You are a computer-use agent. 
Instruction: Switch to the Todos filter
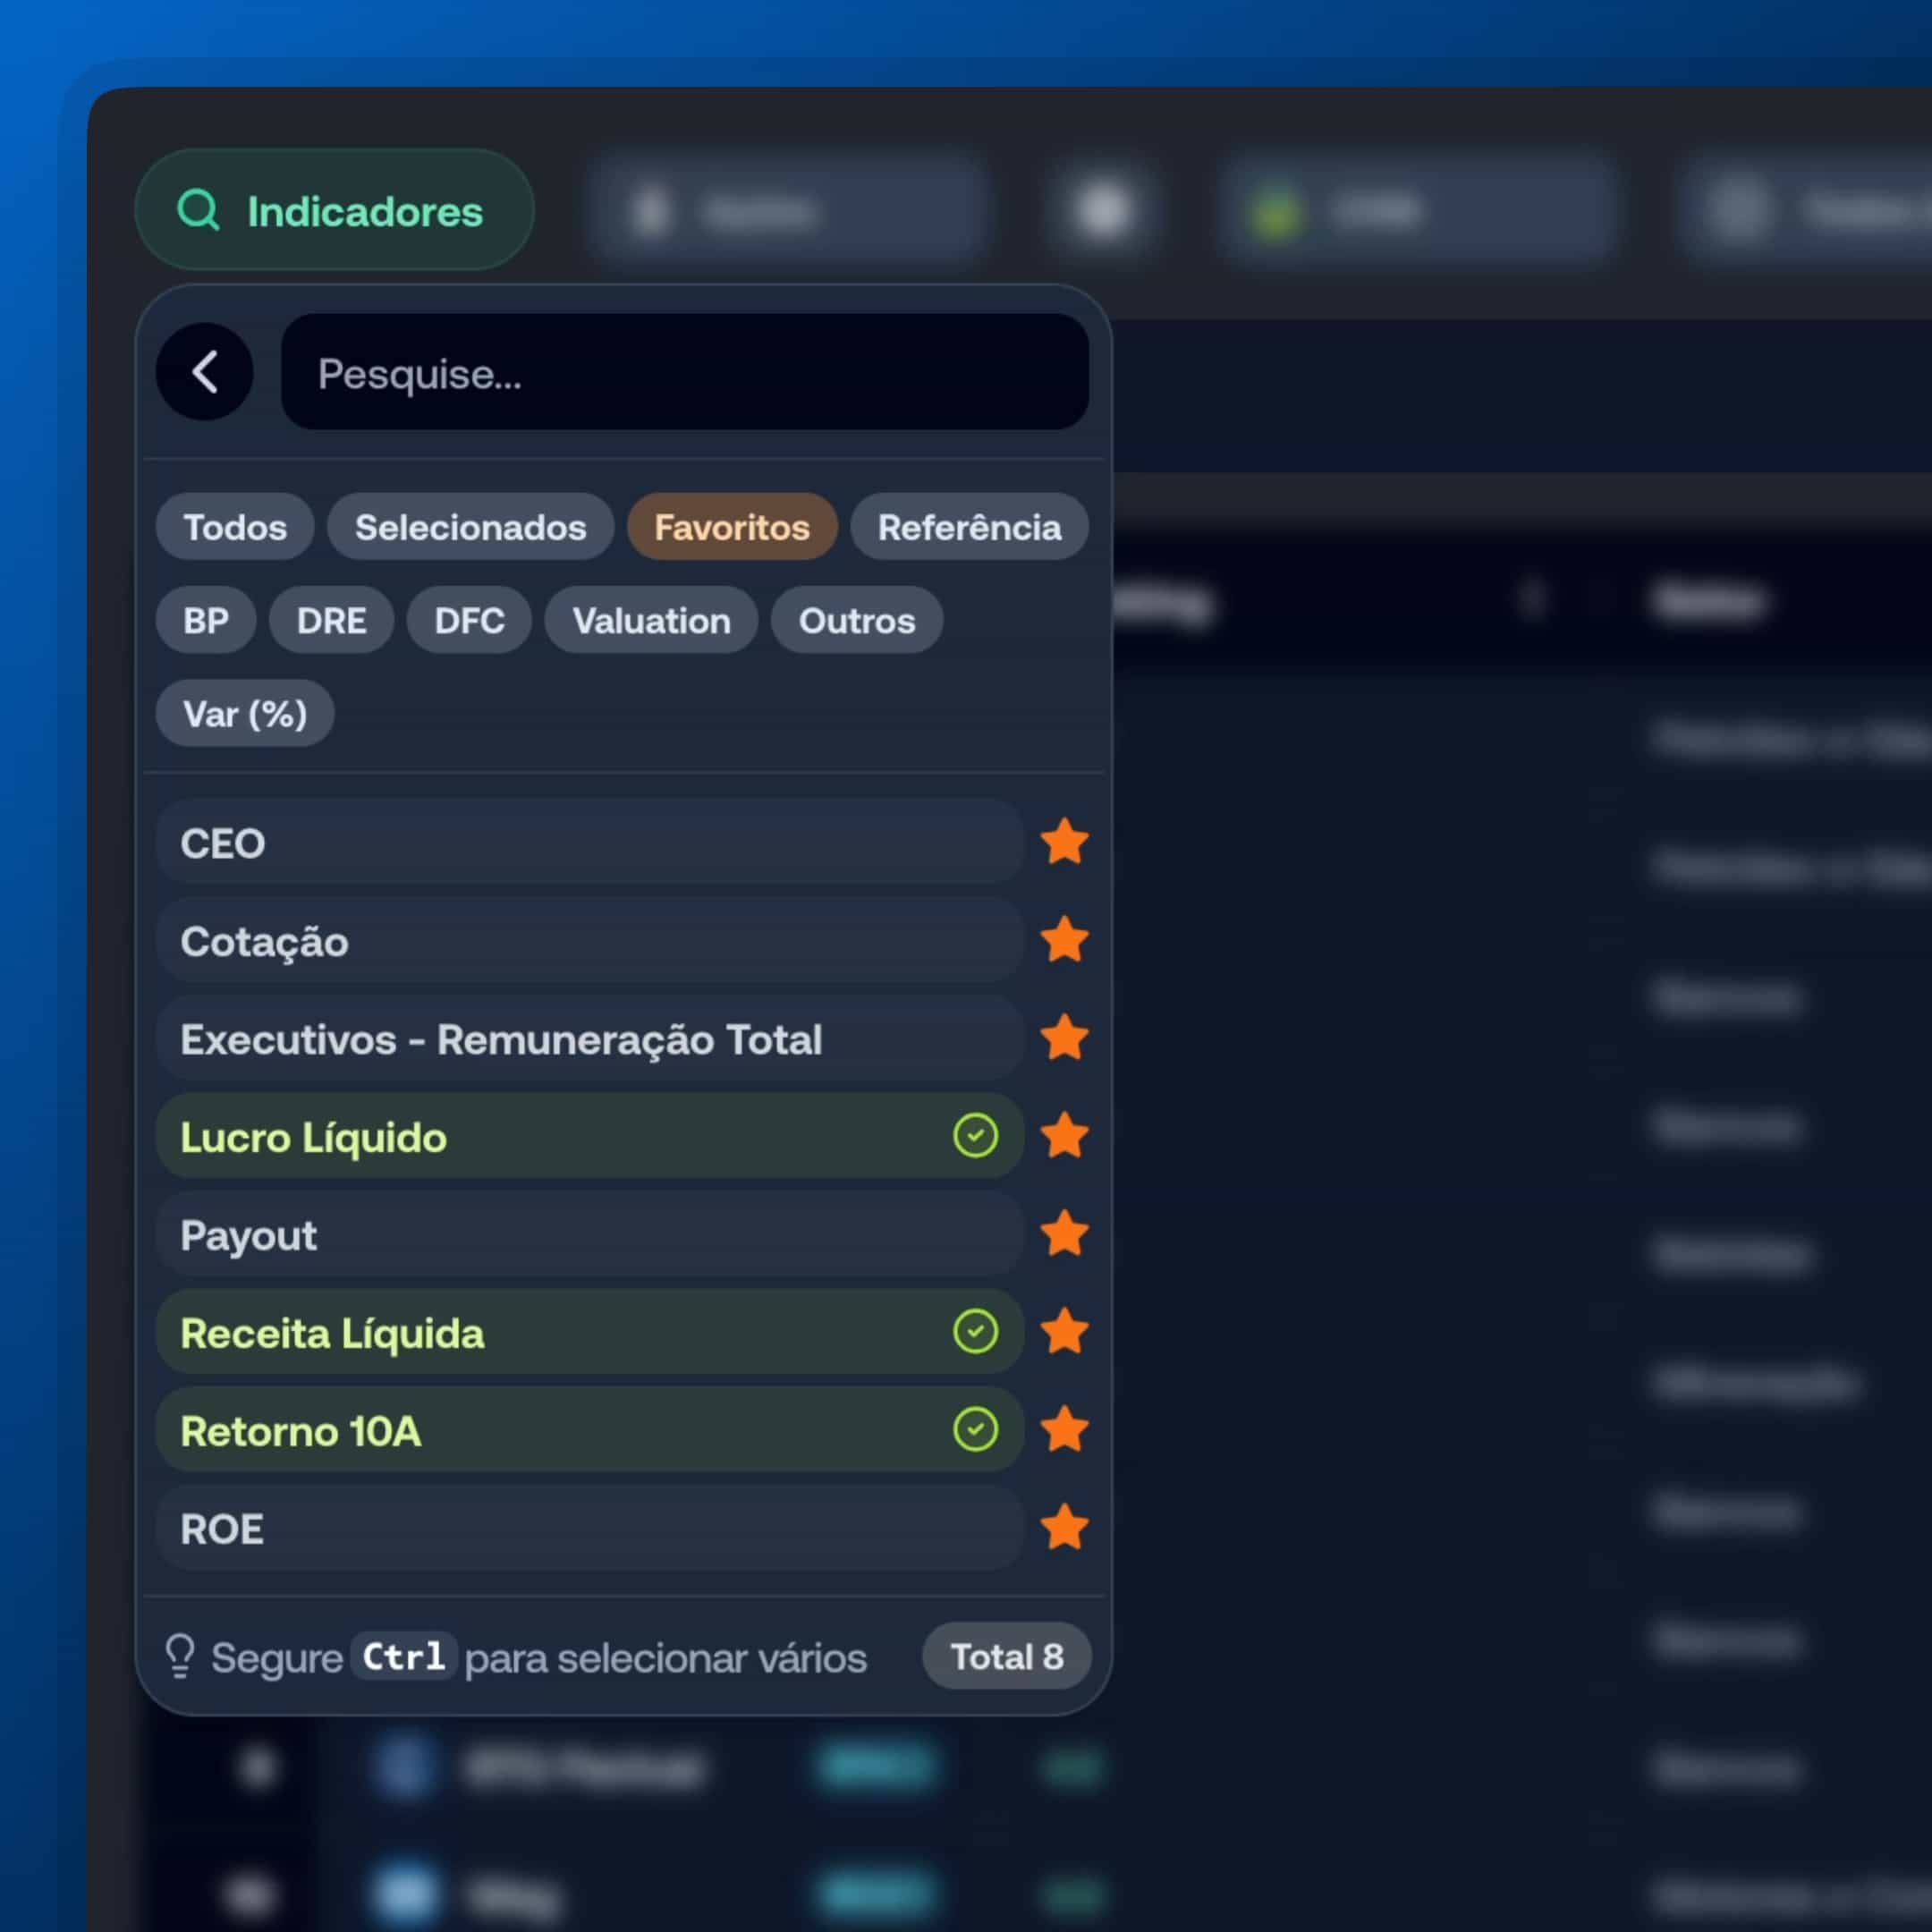pos(235,527)
